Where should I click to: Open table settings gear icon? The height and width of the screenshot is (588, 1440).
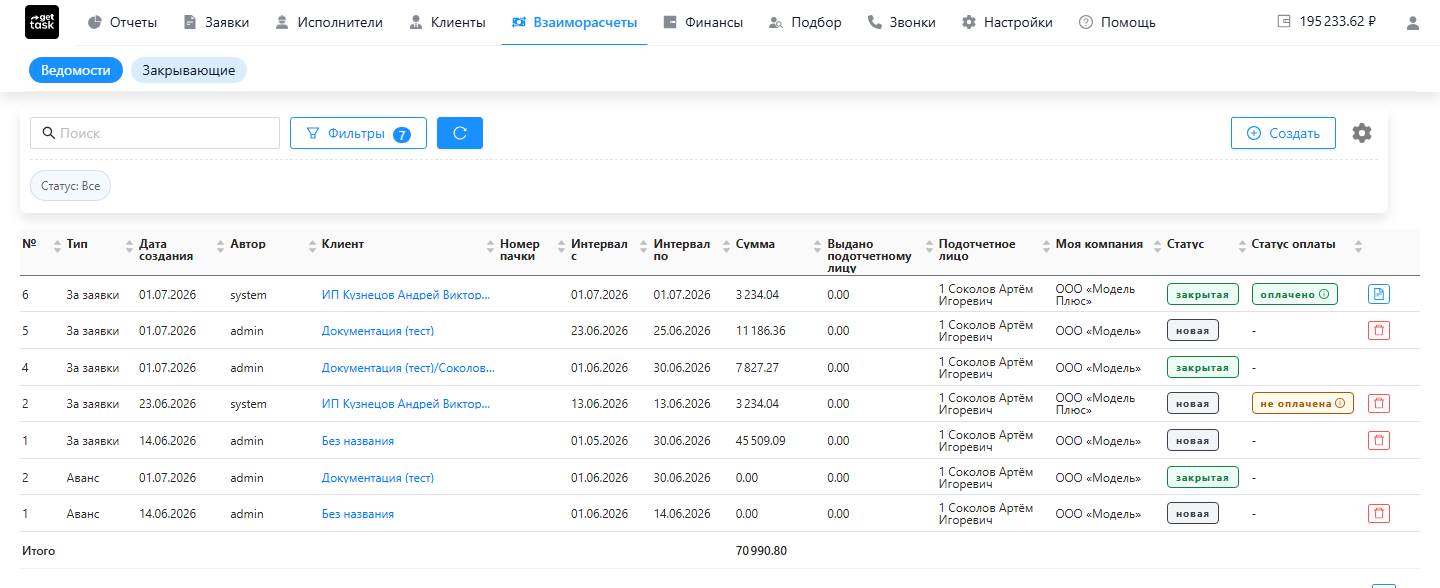[1362, 133]
